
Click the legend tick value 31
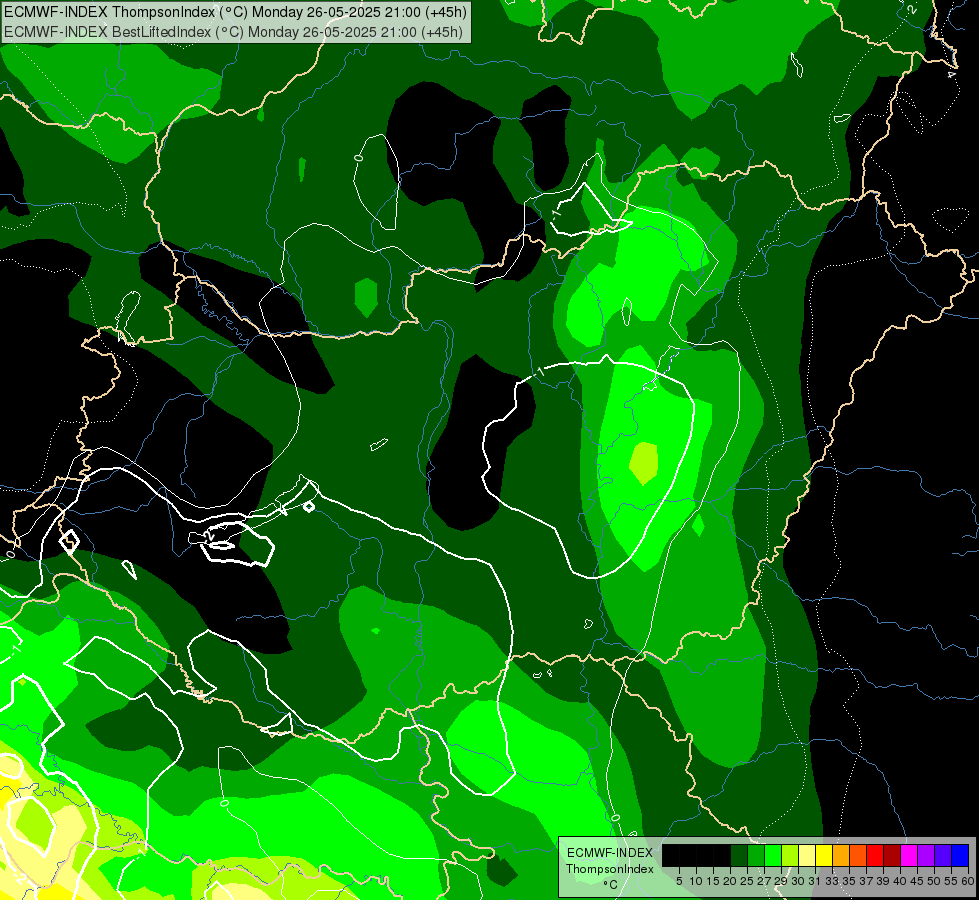pos(815,881)
